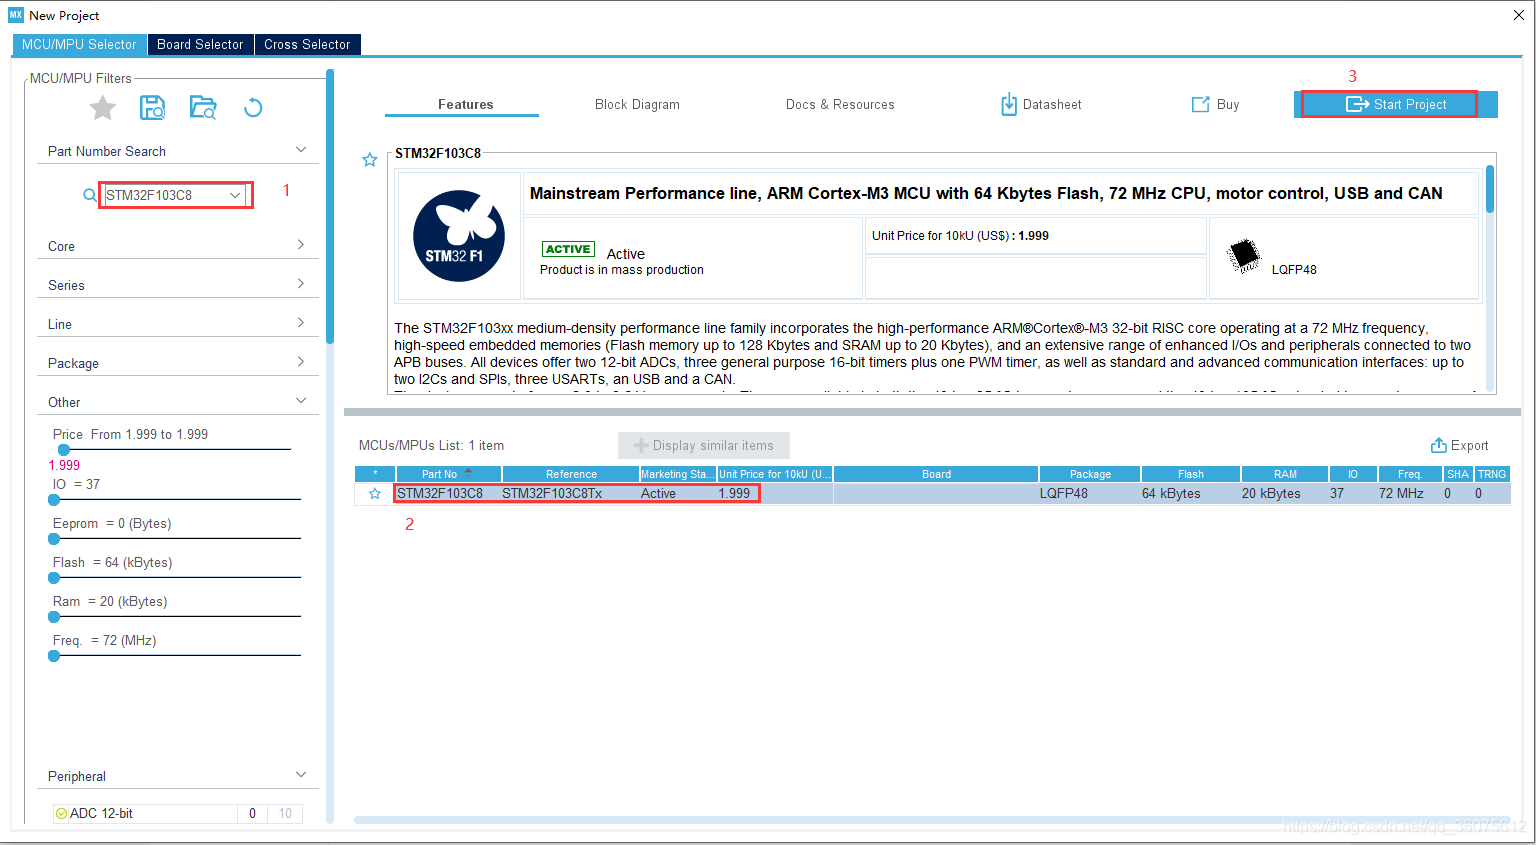This screenshot has width=1536, height=845.
Task: Adjust the Price slider handle
Action: [x=65, y=450]
